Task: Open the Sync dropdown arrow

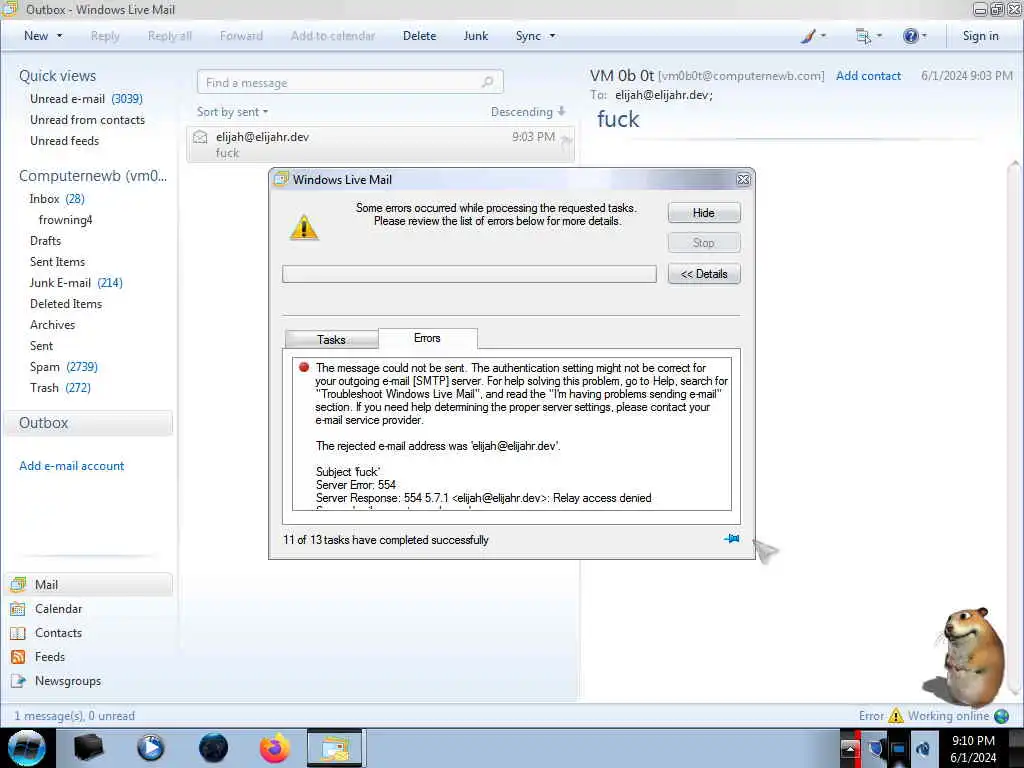Action: [x=552, y=36]
